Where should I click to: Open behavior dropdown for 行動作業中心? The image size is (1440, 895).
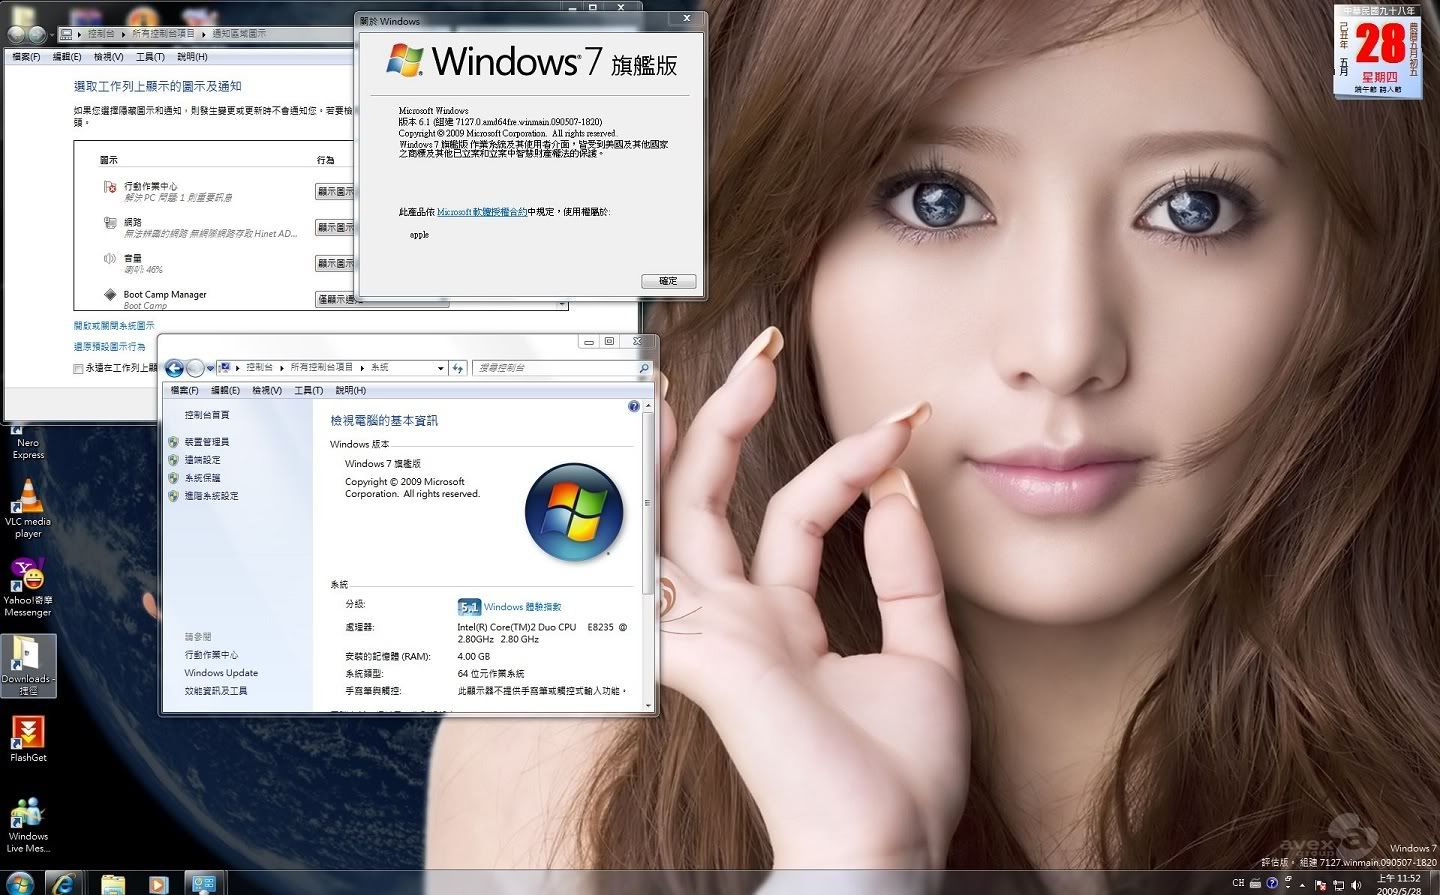tap(336, 191)
